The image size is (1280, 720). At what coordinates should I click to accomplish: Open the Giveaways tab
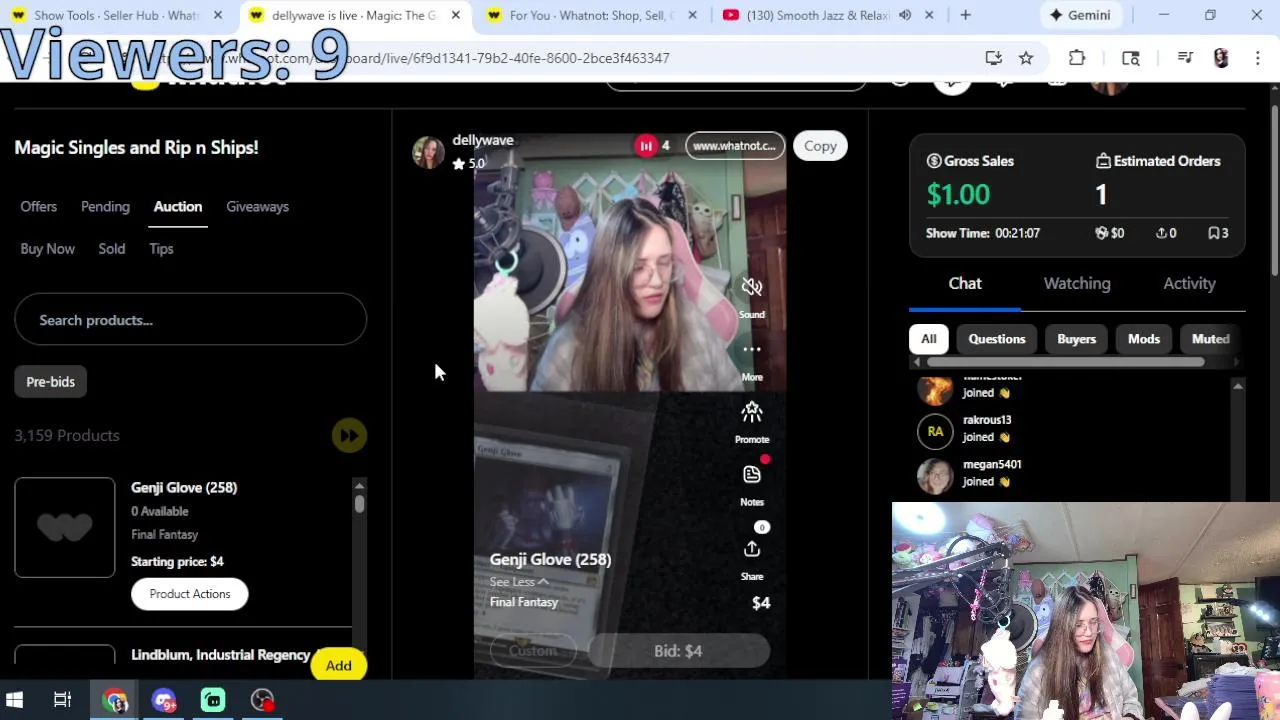click(257, 206)
